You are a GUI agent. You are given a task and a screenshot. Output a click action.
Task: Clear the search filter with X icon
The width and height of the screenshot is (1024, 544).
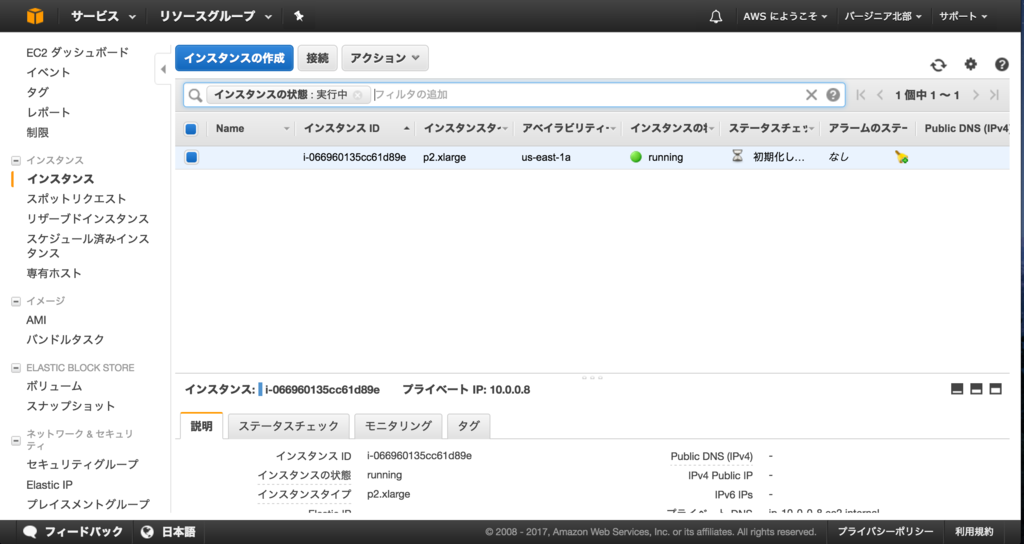coord(811,95)
